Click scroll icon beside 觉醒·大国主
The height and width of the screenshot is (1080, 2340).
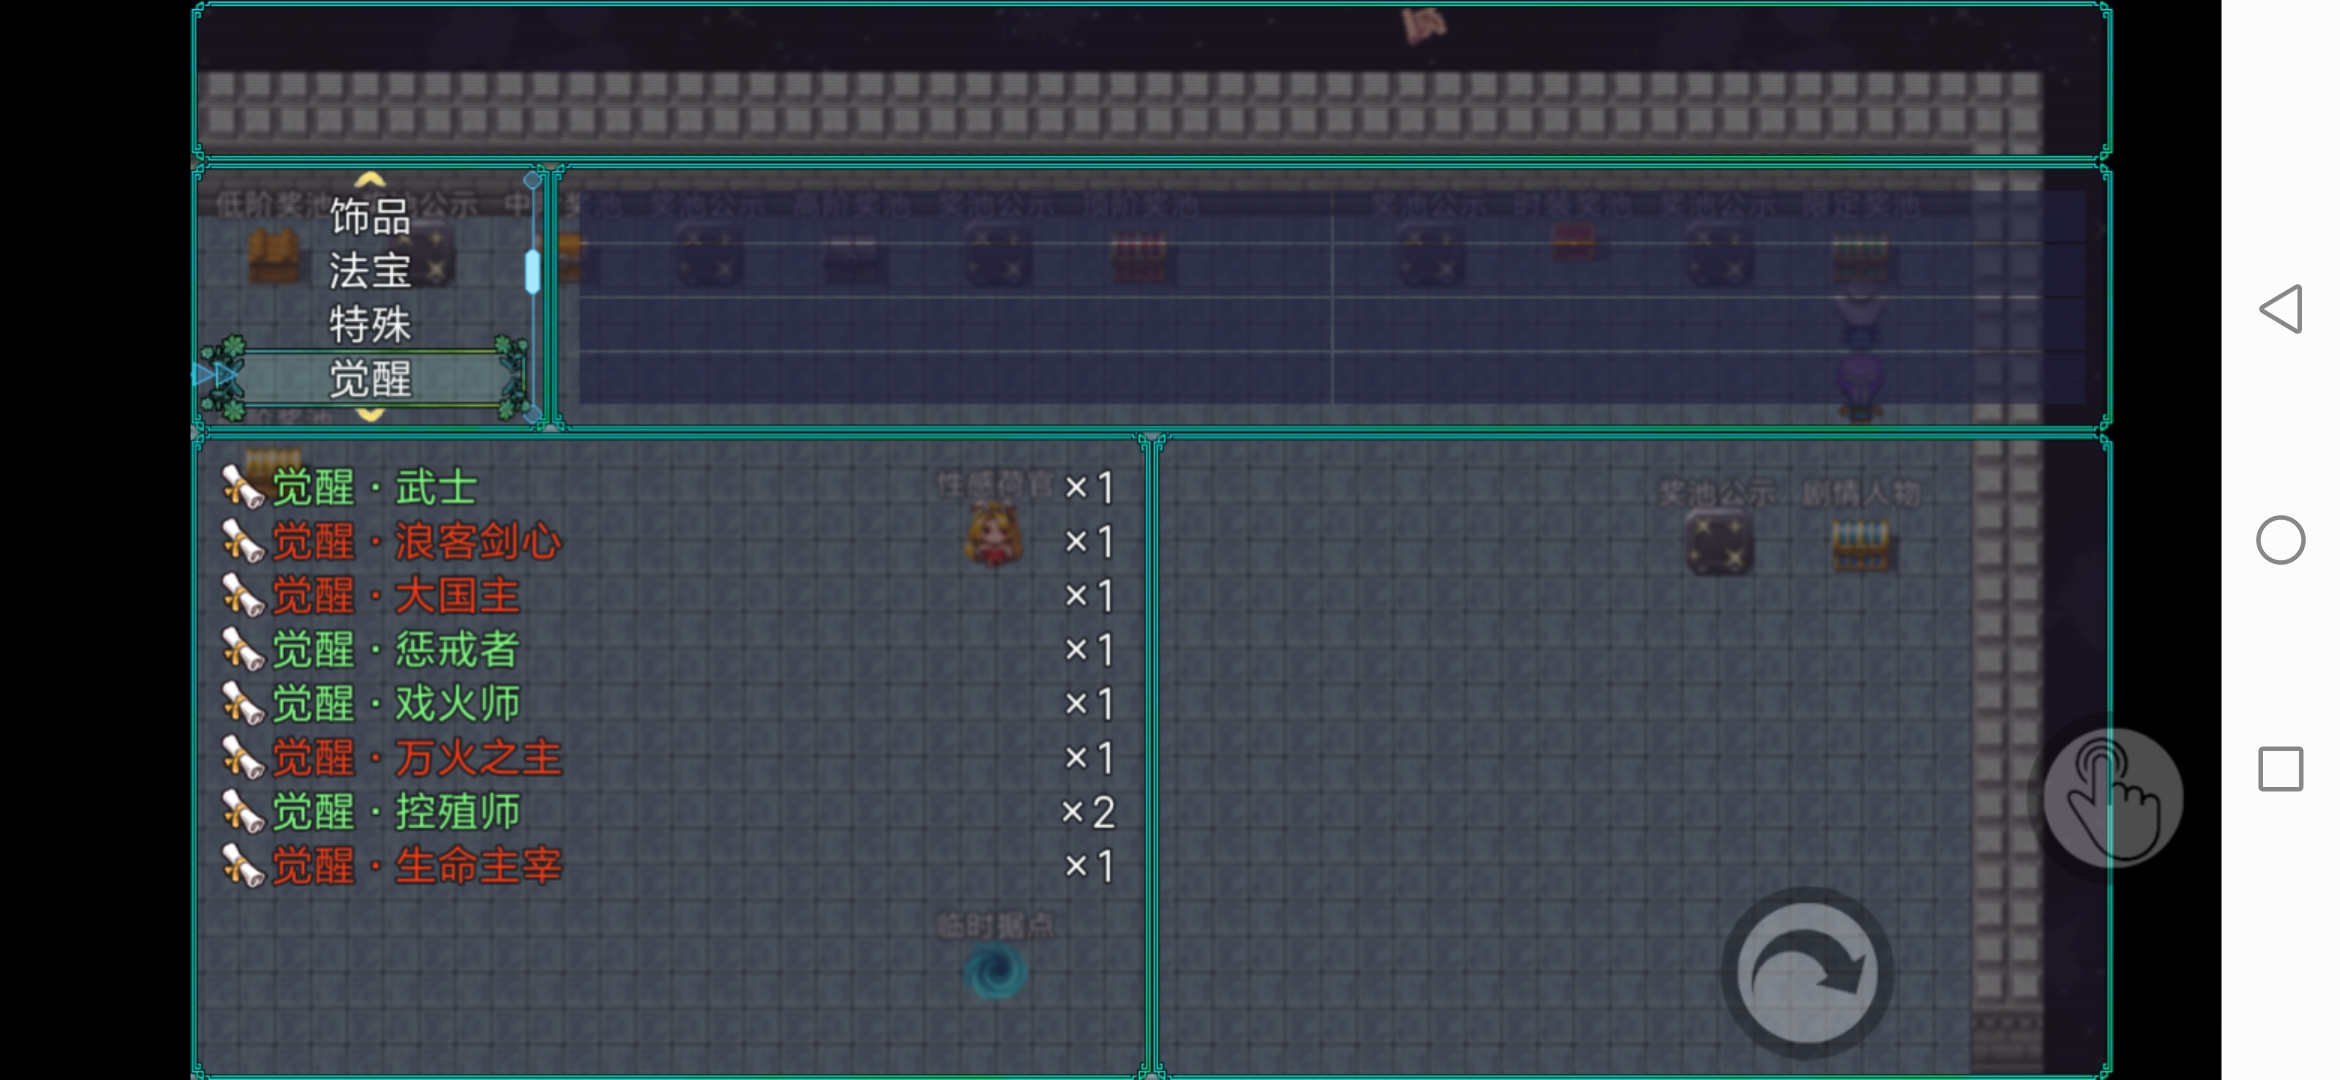tap(242, 596)
